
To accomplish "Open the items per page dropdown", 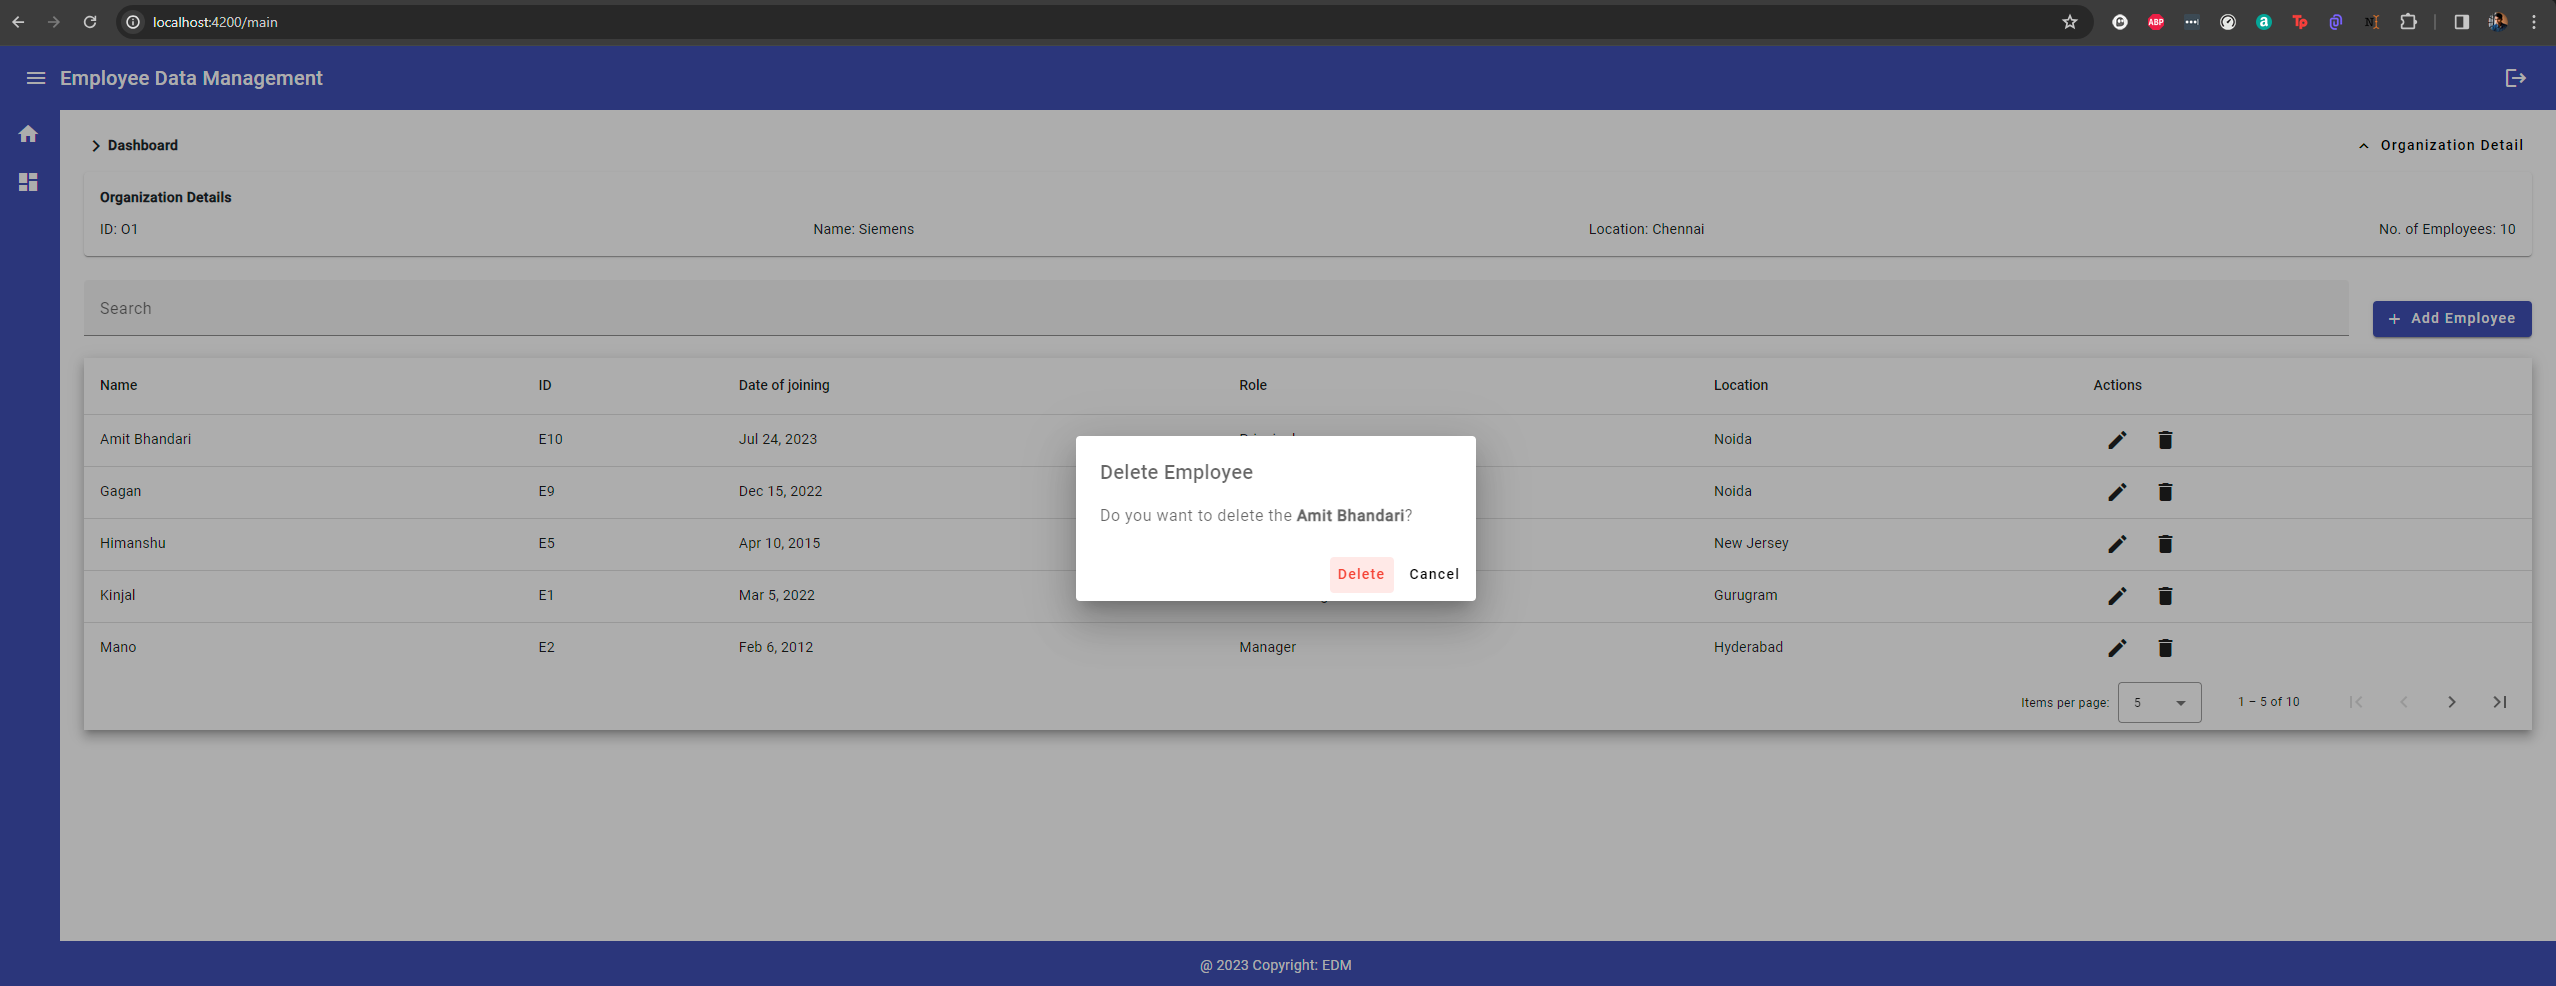I will point(2158,702).
